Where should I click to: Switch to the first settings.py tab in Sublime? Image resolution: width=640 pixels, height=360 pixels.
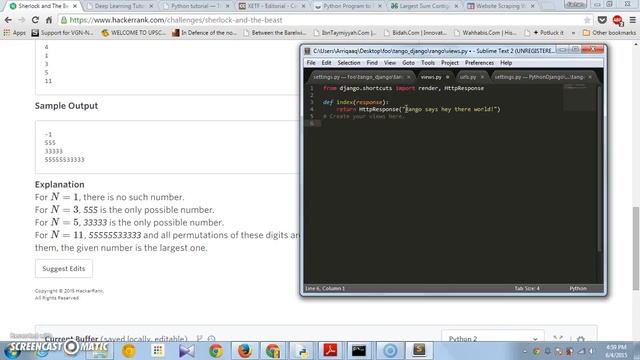(358, 77)
